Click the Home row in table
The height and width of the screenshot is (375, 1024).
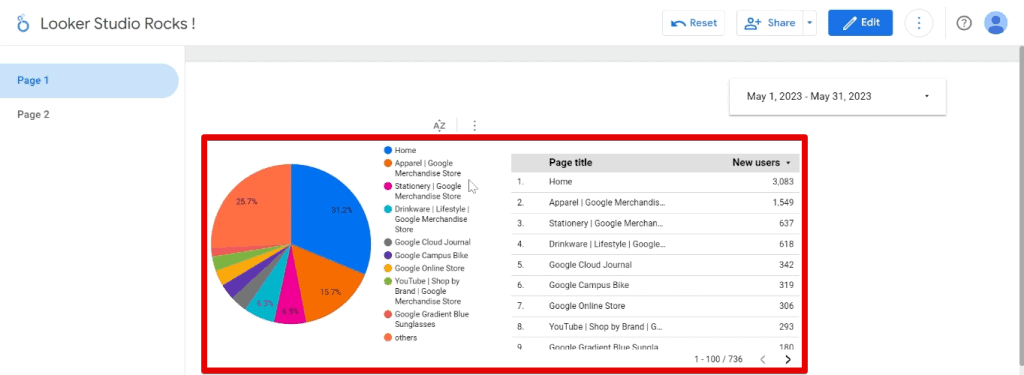pos(655,182)
